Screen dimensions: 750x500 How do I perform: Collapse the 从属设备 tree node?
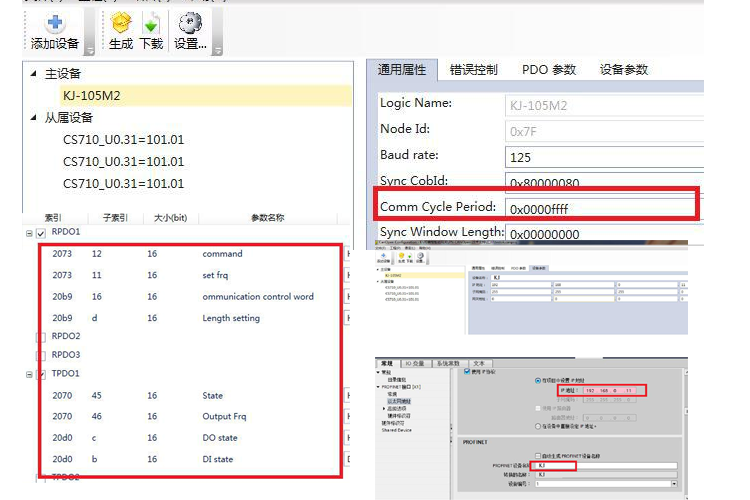pos(33,118)
